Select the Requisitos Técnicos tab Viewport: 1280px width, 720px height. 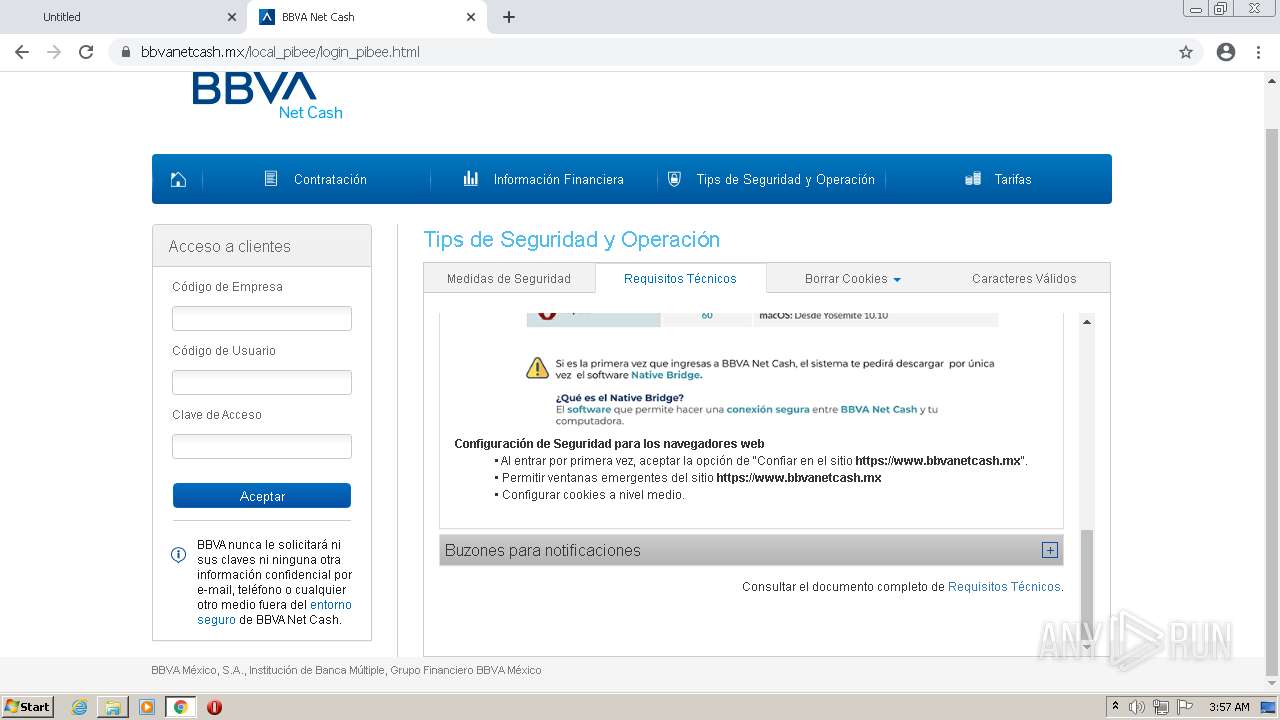pyautogui.click(x=680, y=279)
